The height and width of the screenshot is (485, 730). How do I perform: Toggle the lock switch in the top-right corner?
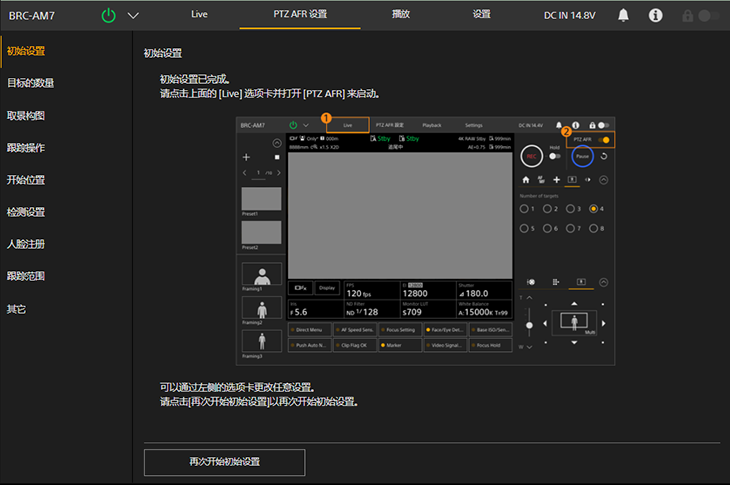click(x=707, y=16)
